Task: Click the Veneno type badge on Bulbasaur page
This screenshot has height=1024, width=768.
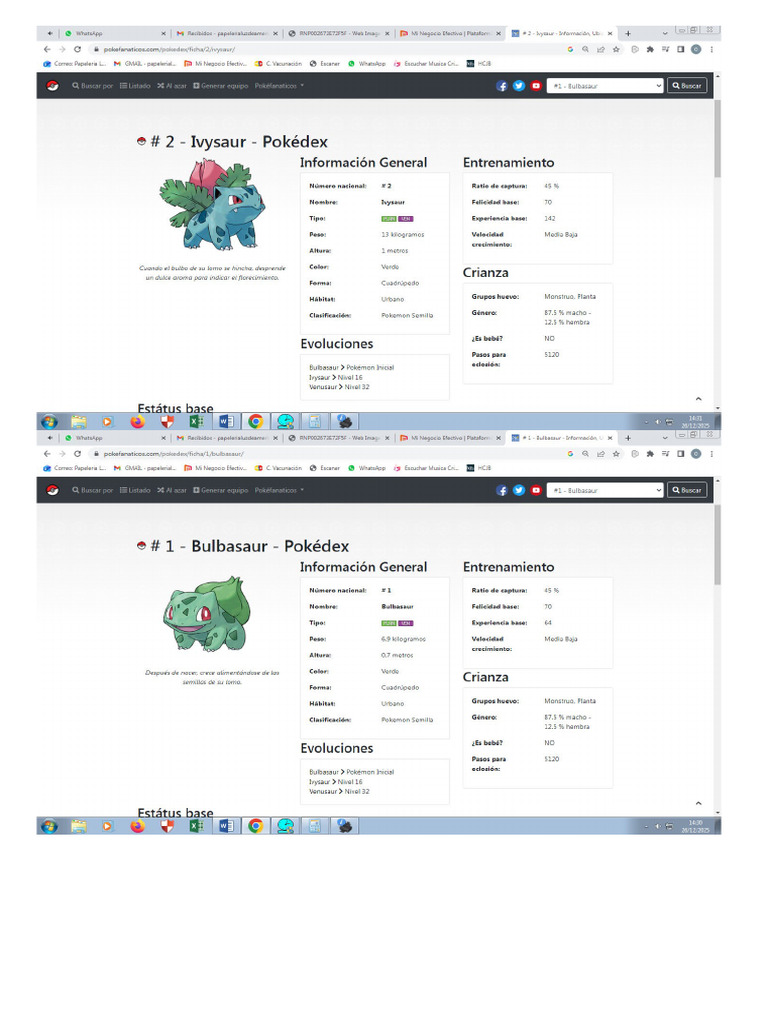Action: point(406,623)
